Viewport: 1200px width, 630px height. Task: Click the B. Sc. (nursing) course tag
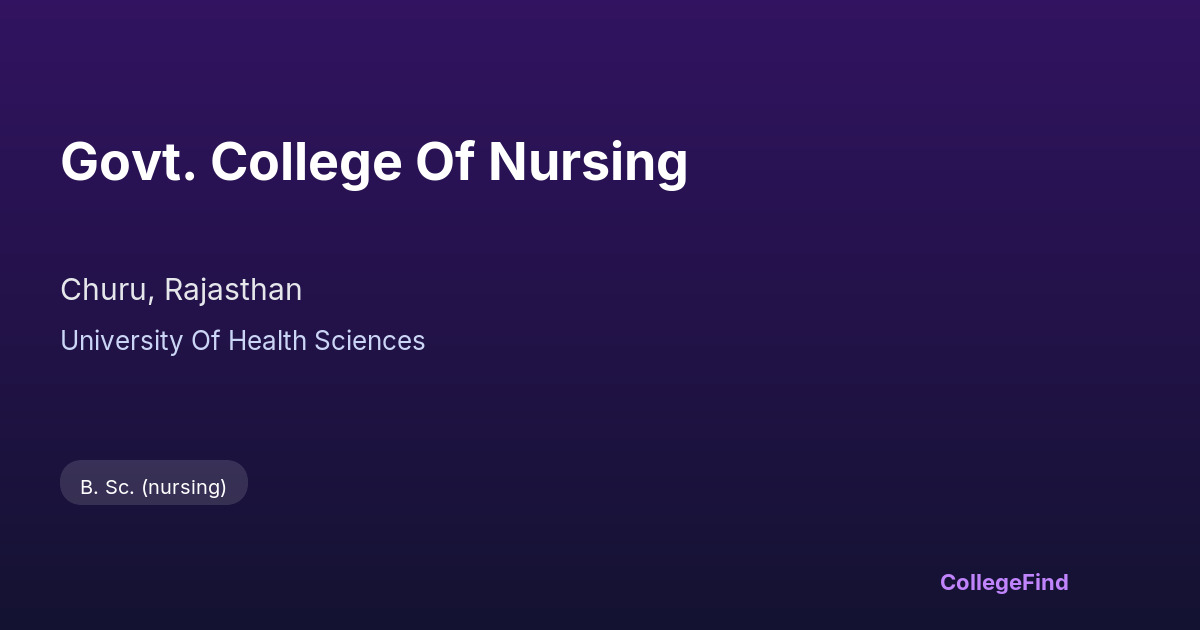pos(154,487)
